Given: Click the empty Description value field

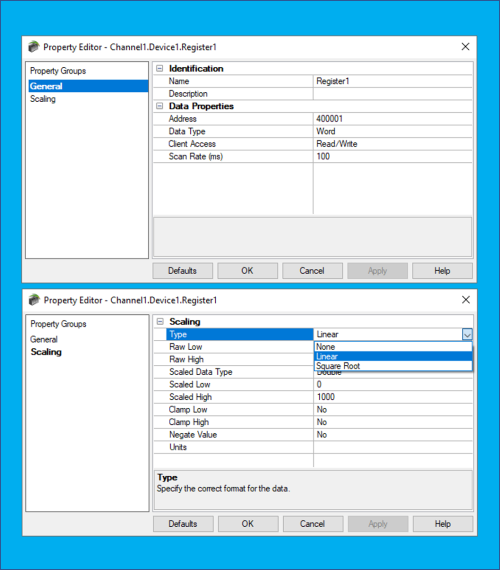Looking at the screenshot, I should coord(393,94).
